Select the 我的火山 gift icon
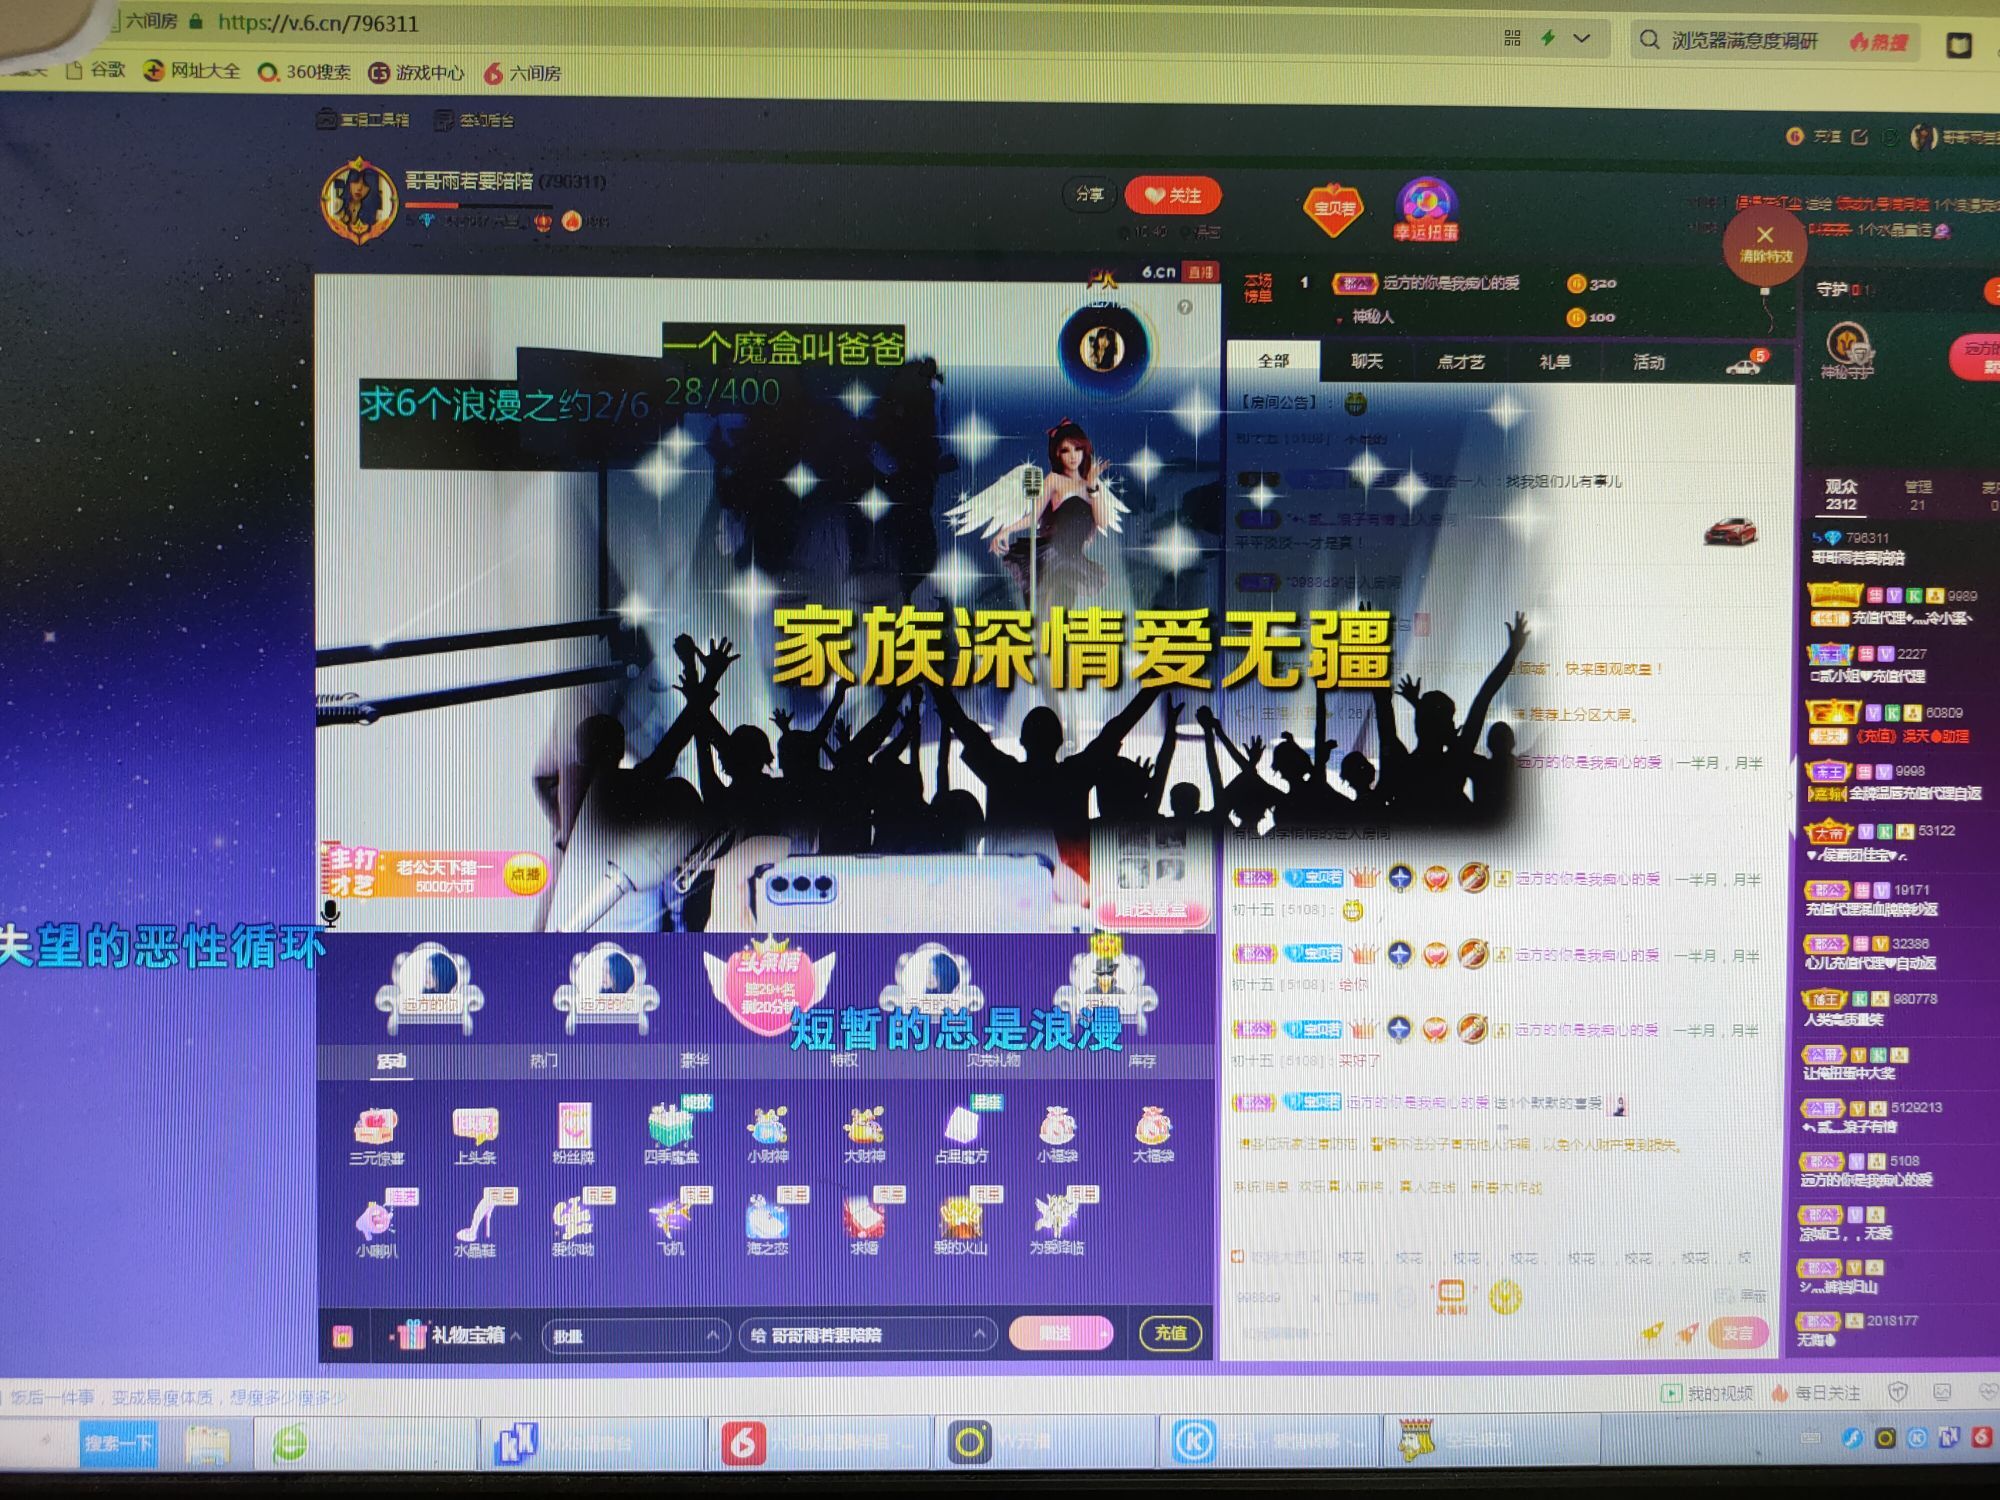The image size is (2000, 1500). point(960,1218)
